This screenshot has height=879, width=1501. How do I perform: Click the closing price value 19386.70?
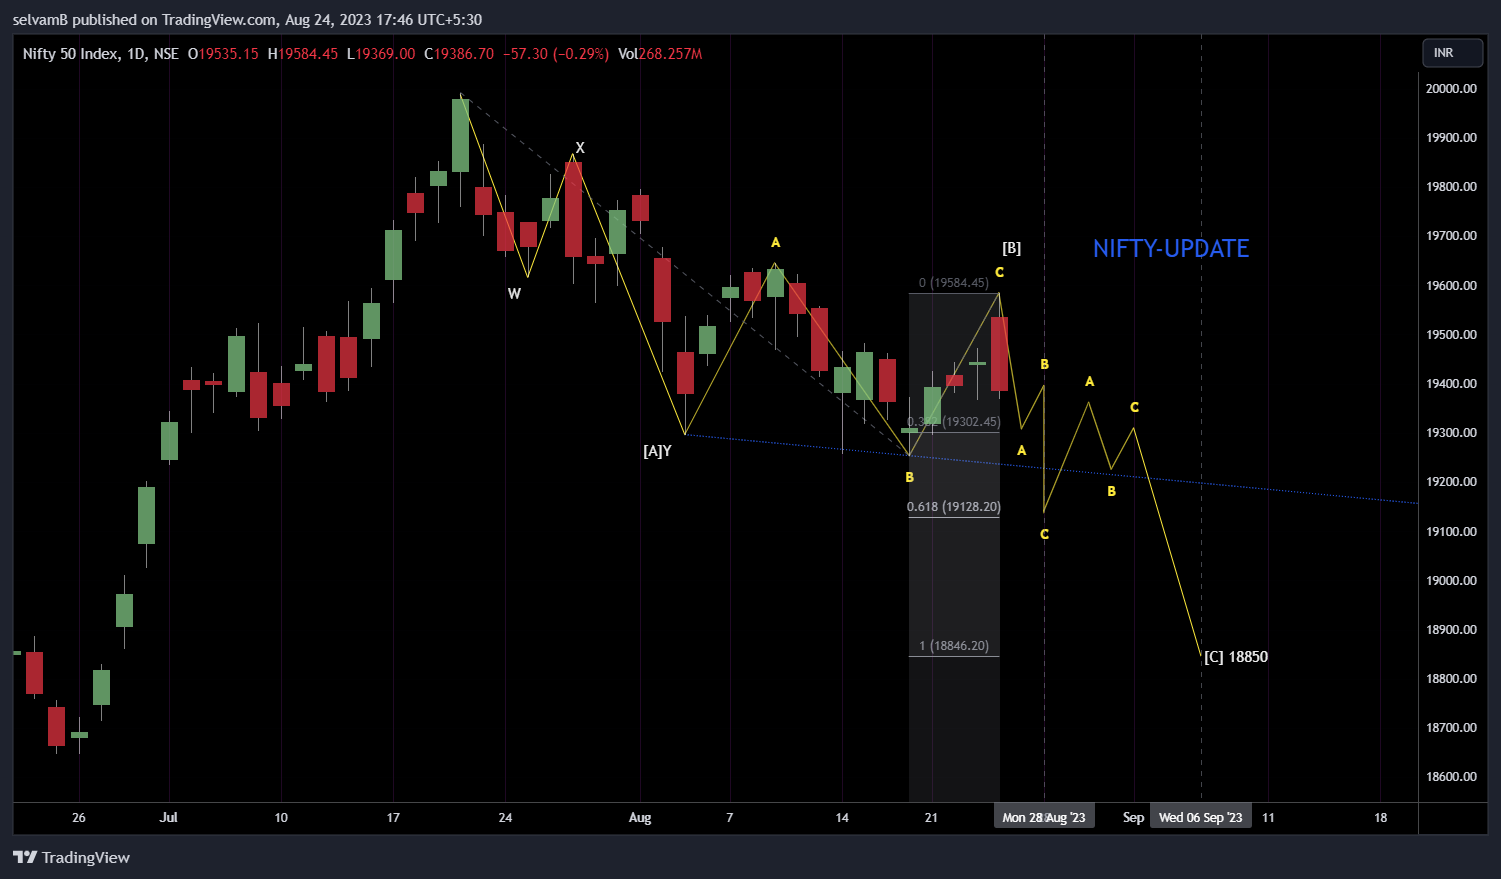click(463, 54)
